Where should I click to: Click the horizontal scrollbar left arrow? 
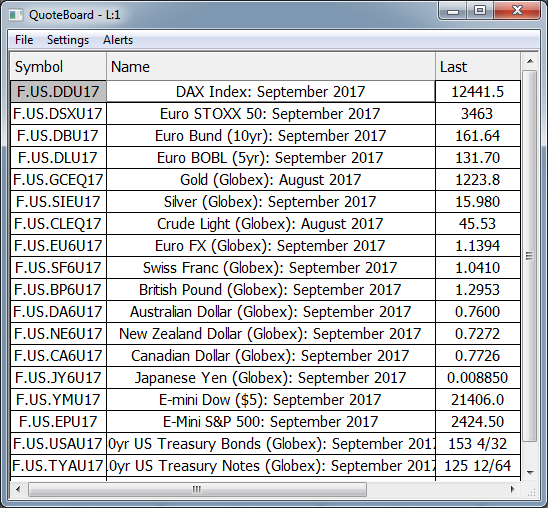click(18, 489)
